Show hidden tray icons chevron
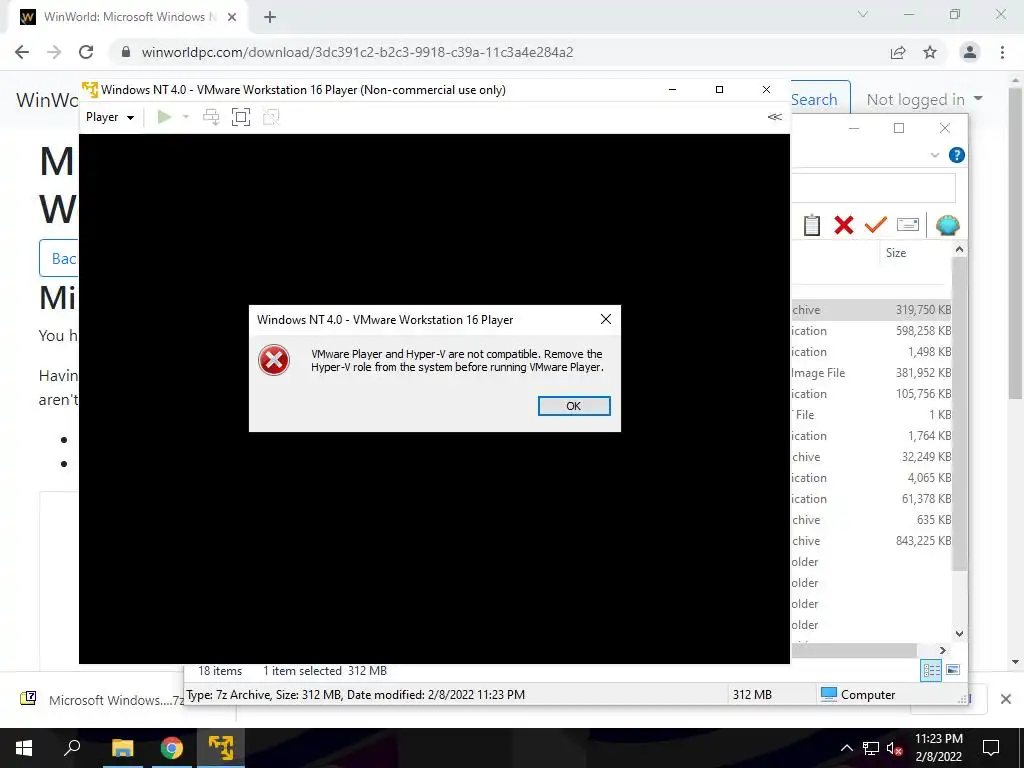Image resolution: width=1024 pixels, height=768 pixels. (846, 748)
